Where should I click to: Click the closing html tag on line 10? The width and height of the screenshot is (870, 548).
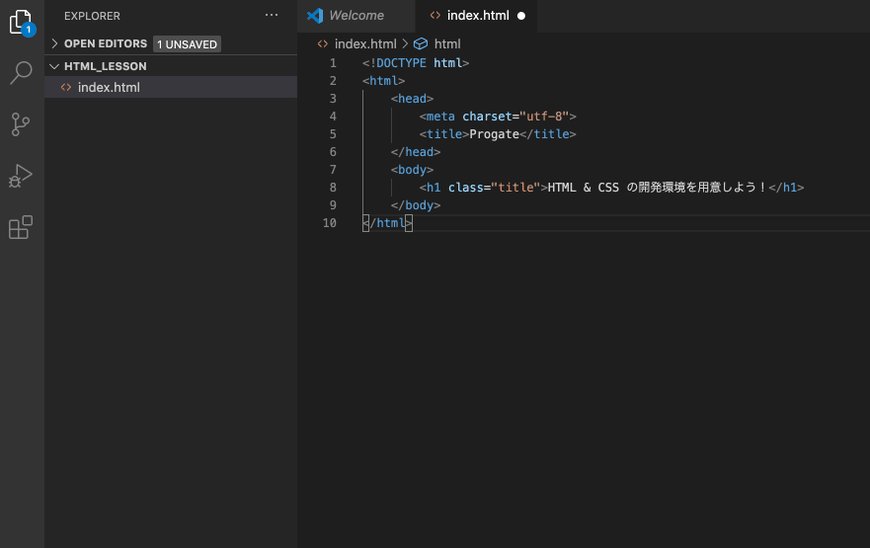click(x=387, y=223)
